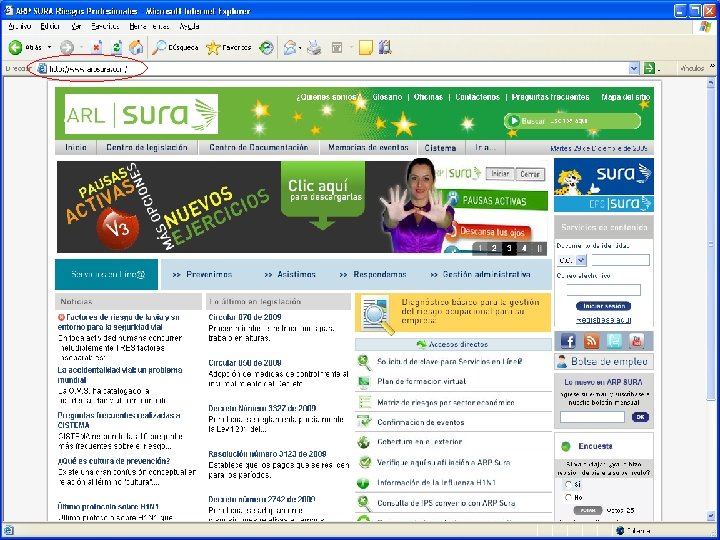Click the Clic aquí para descargarlas banner button
Image resolution: width=720 pixels, height=540 pixels.
323,196
